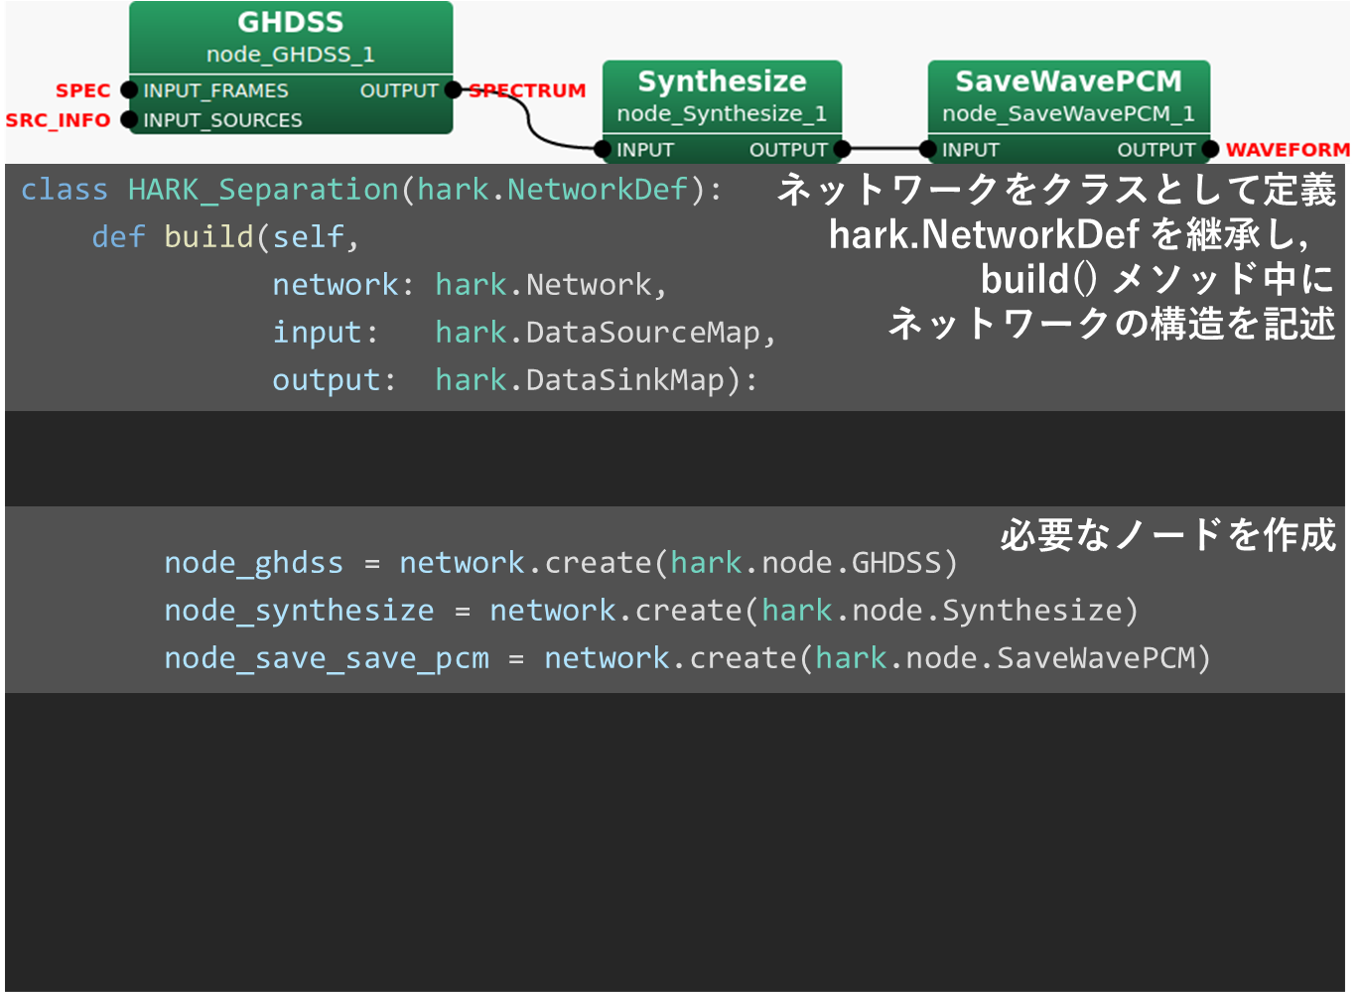The height and width of the screenshot is (992, 1360).
Task: Click the INPUT_FRAMES port on GHDSS
Action: coord(128,90)
